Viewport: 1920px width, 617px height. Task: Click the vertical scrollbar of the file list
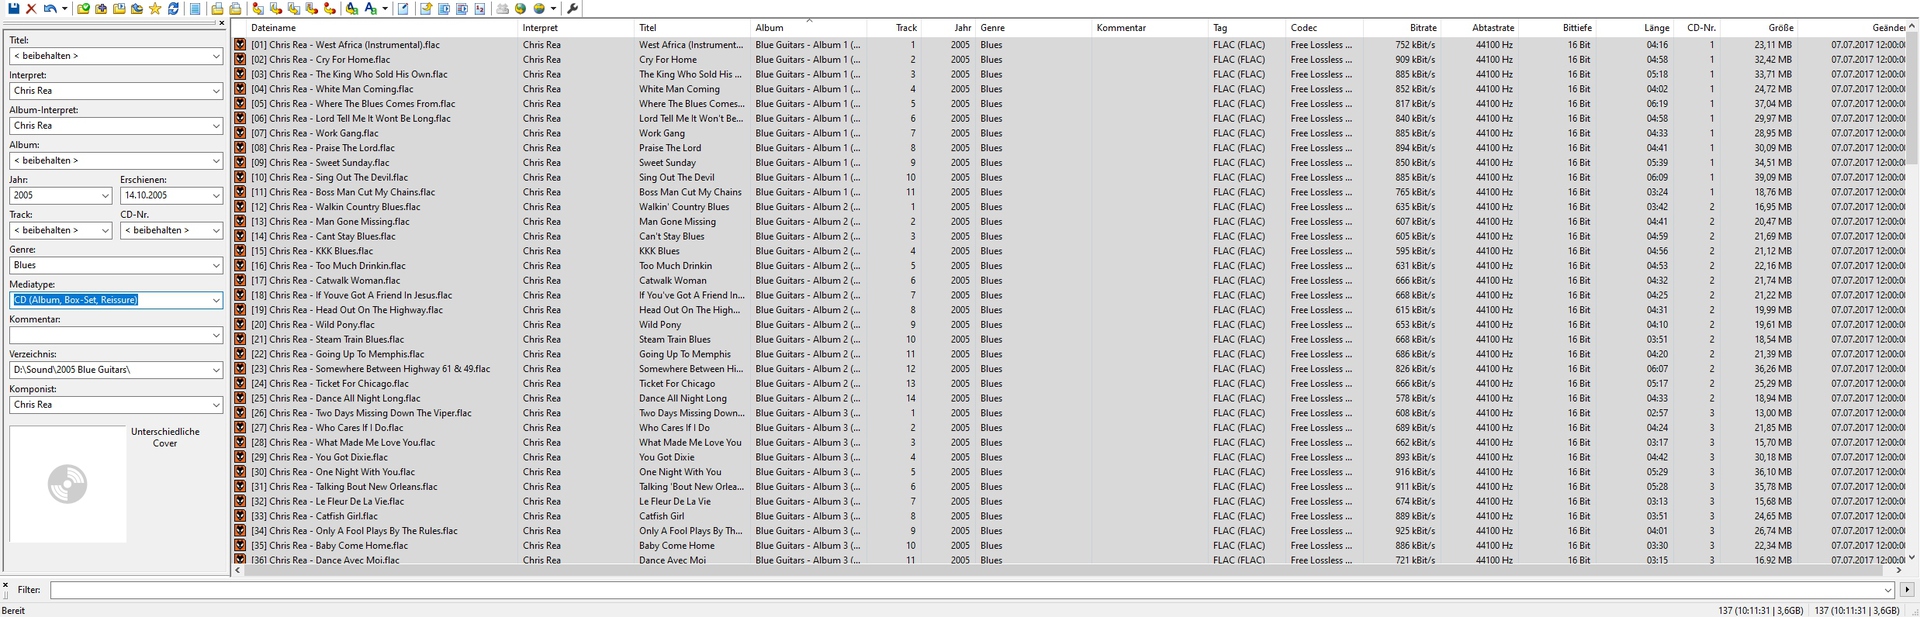1912,300
